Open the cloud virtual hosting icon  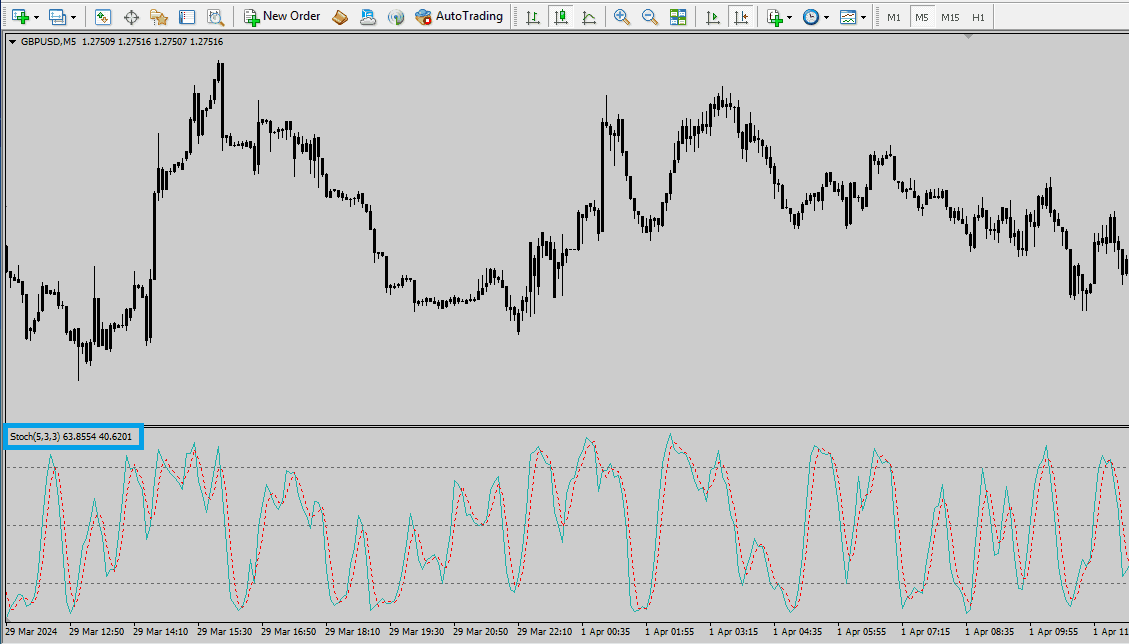(368, 17)
